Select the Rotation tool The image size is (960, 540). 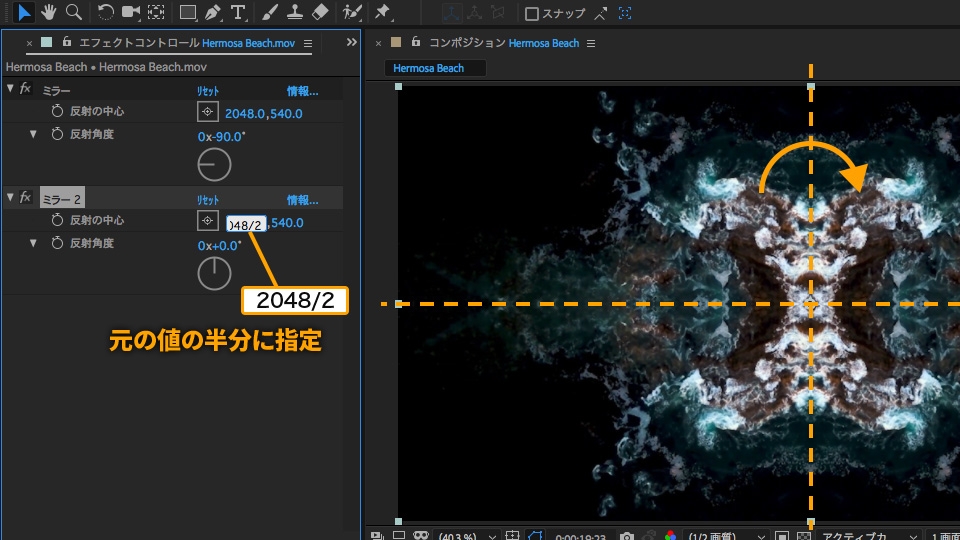coord(105,12)
